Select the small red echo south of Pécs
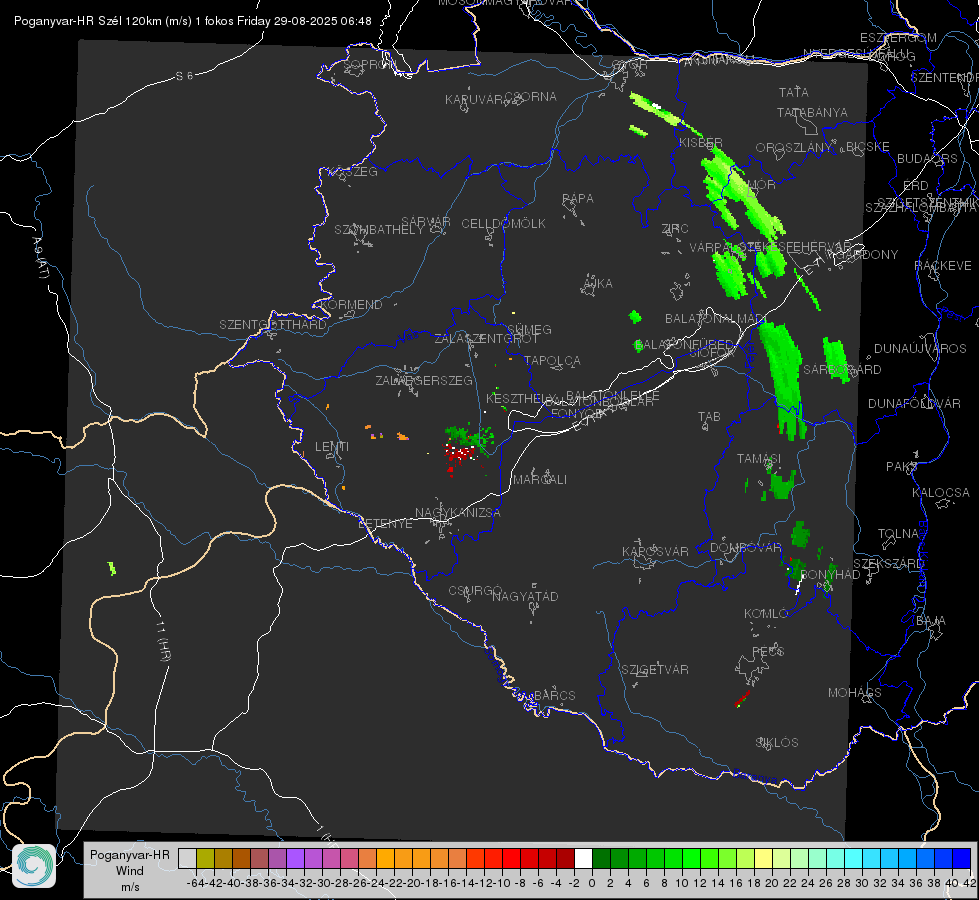The width and height of the screenshot is (979, 900). pyautogui.click(x=742, y=698)
